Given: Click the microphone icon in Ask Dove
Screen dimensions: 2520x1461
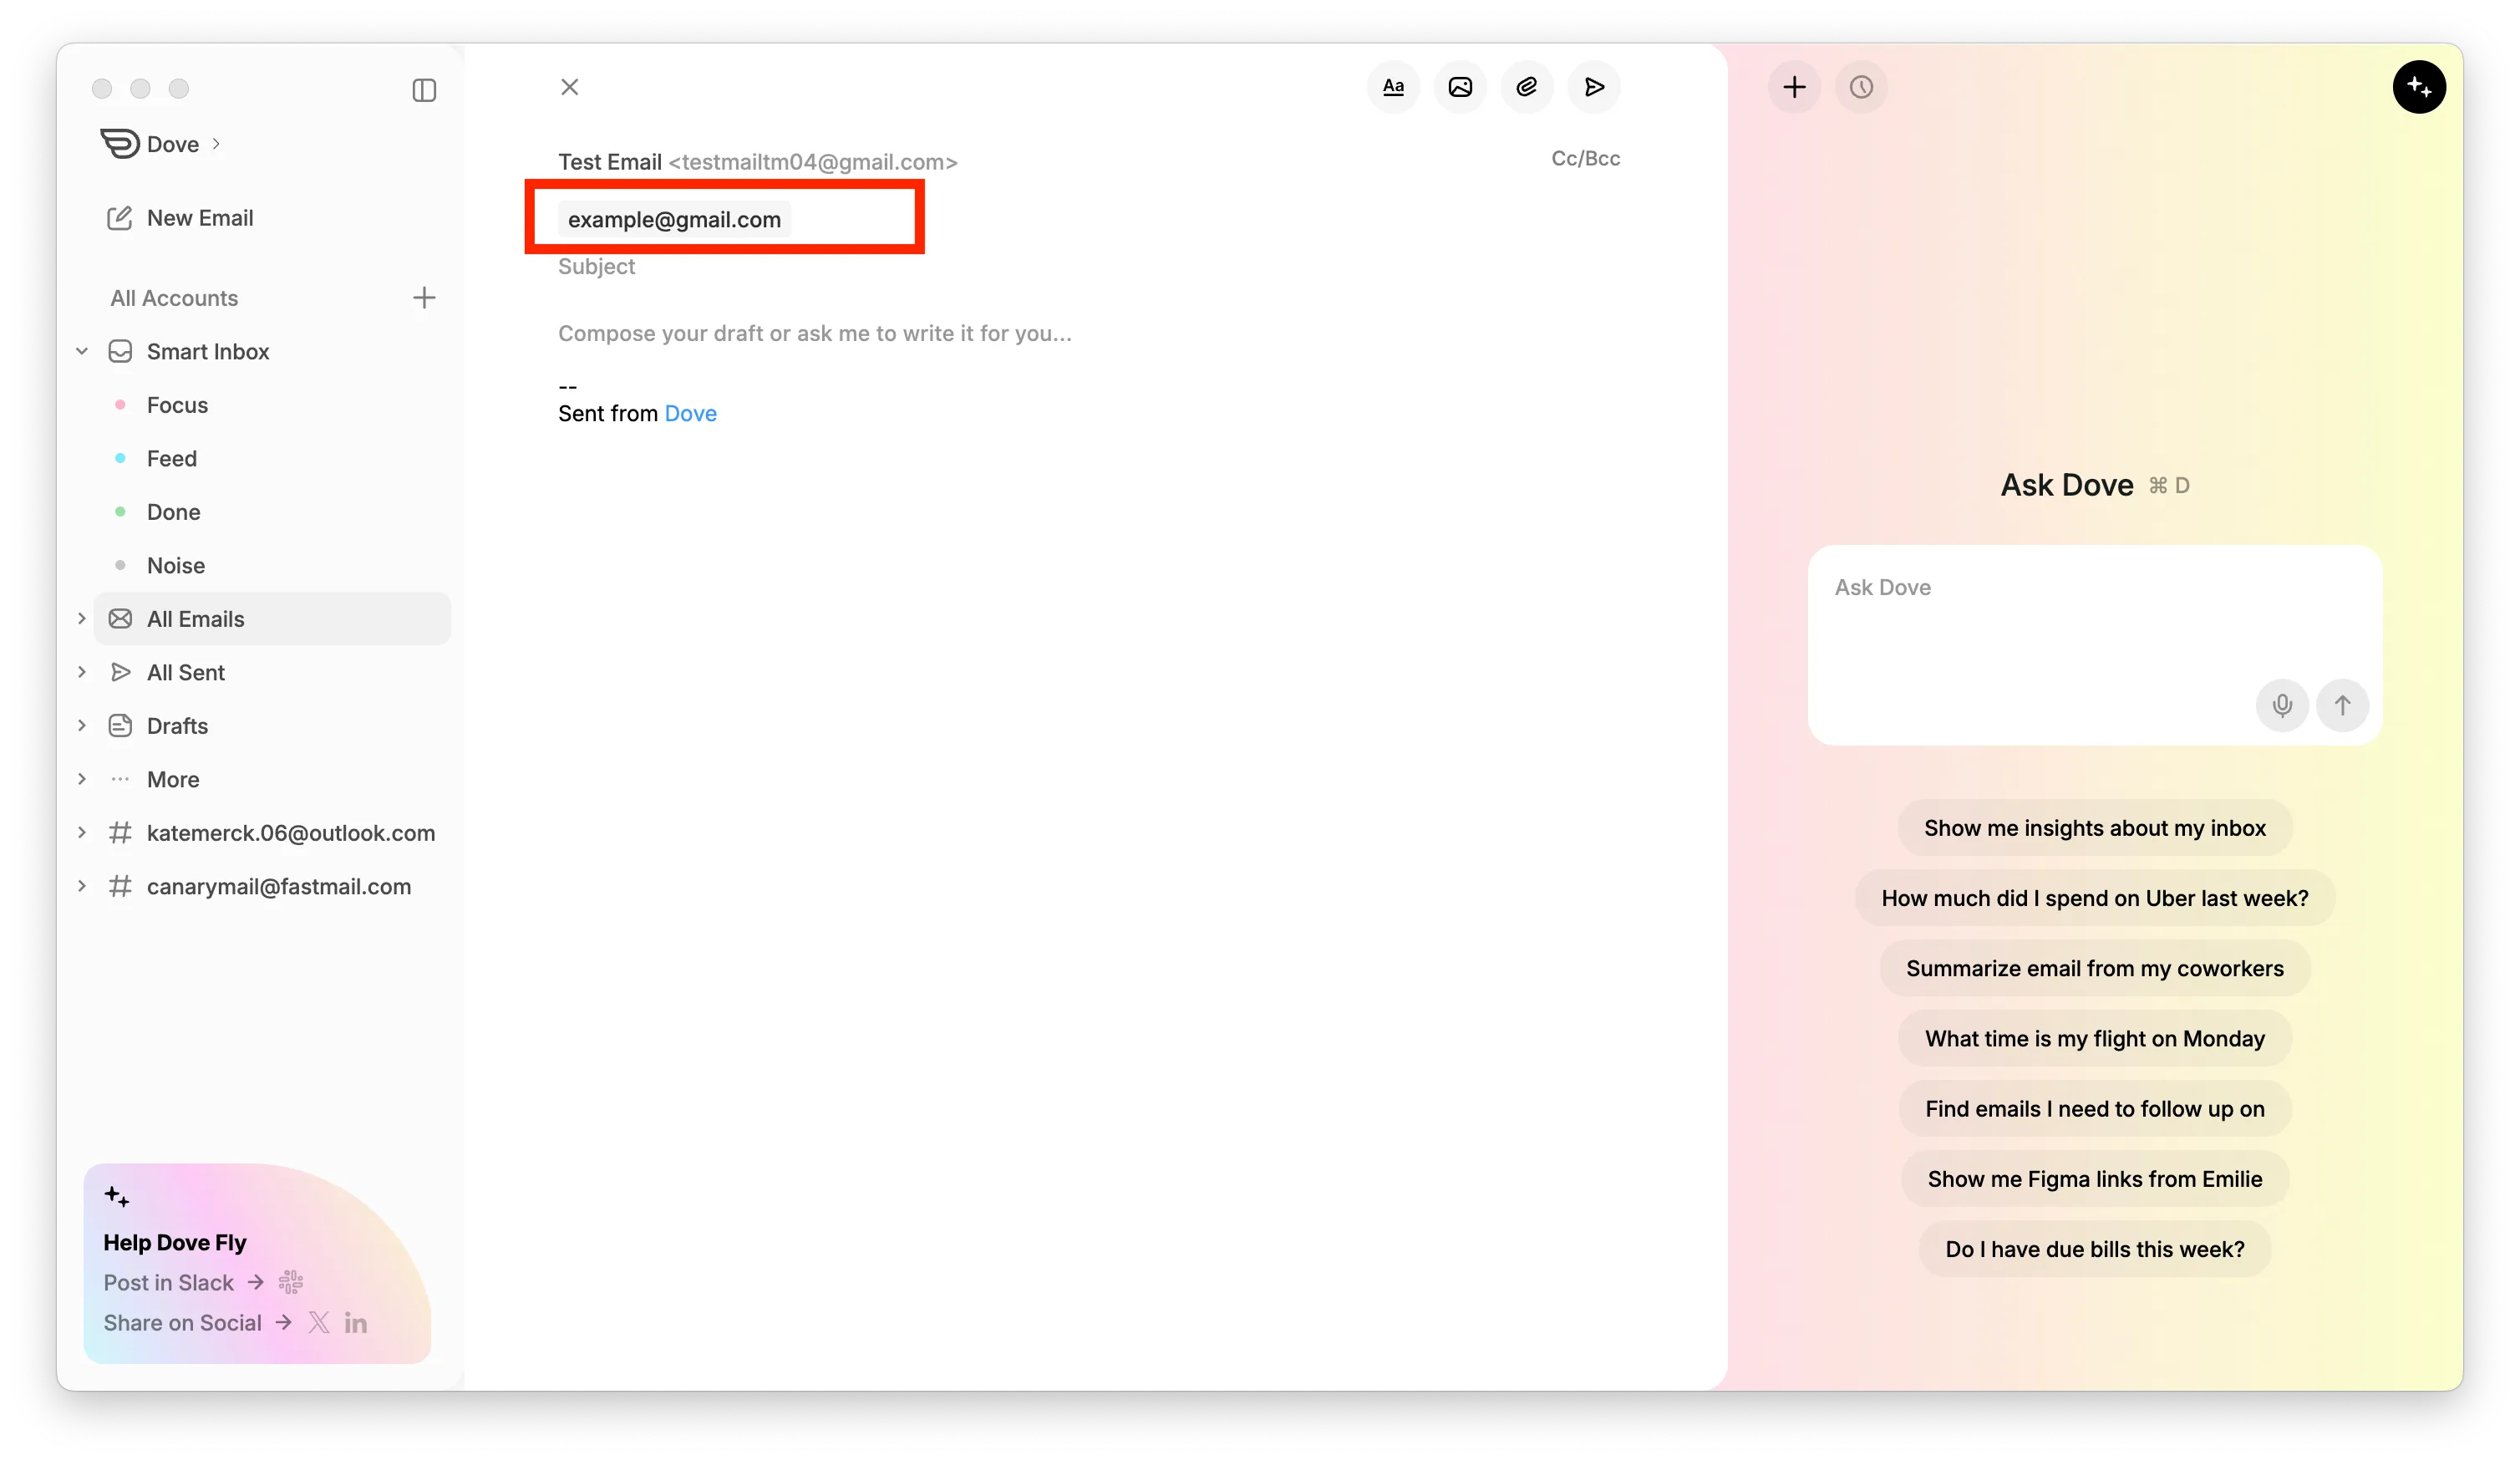Looking at the screenshot, I should pyautogui.click(x=2282, y=705).
